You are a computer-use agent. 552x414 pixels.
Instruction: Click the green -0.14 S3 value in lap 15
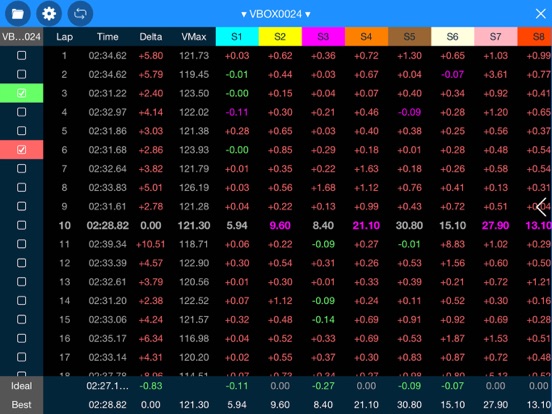[323, 320]
